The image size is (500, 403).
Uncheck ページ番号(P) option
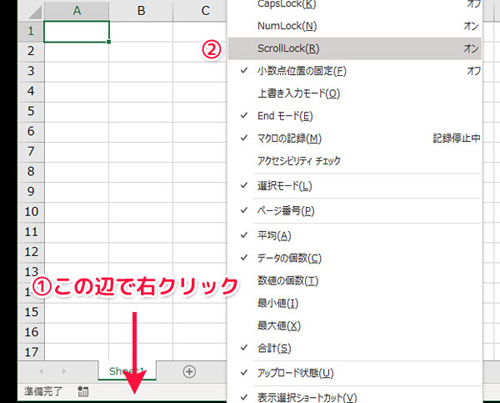pos(354,211)
